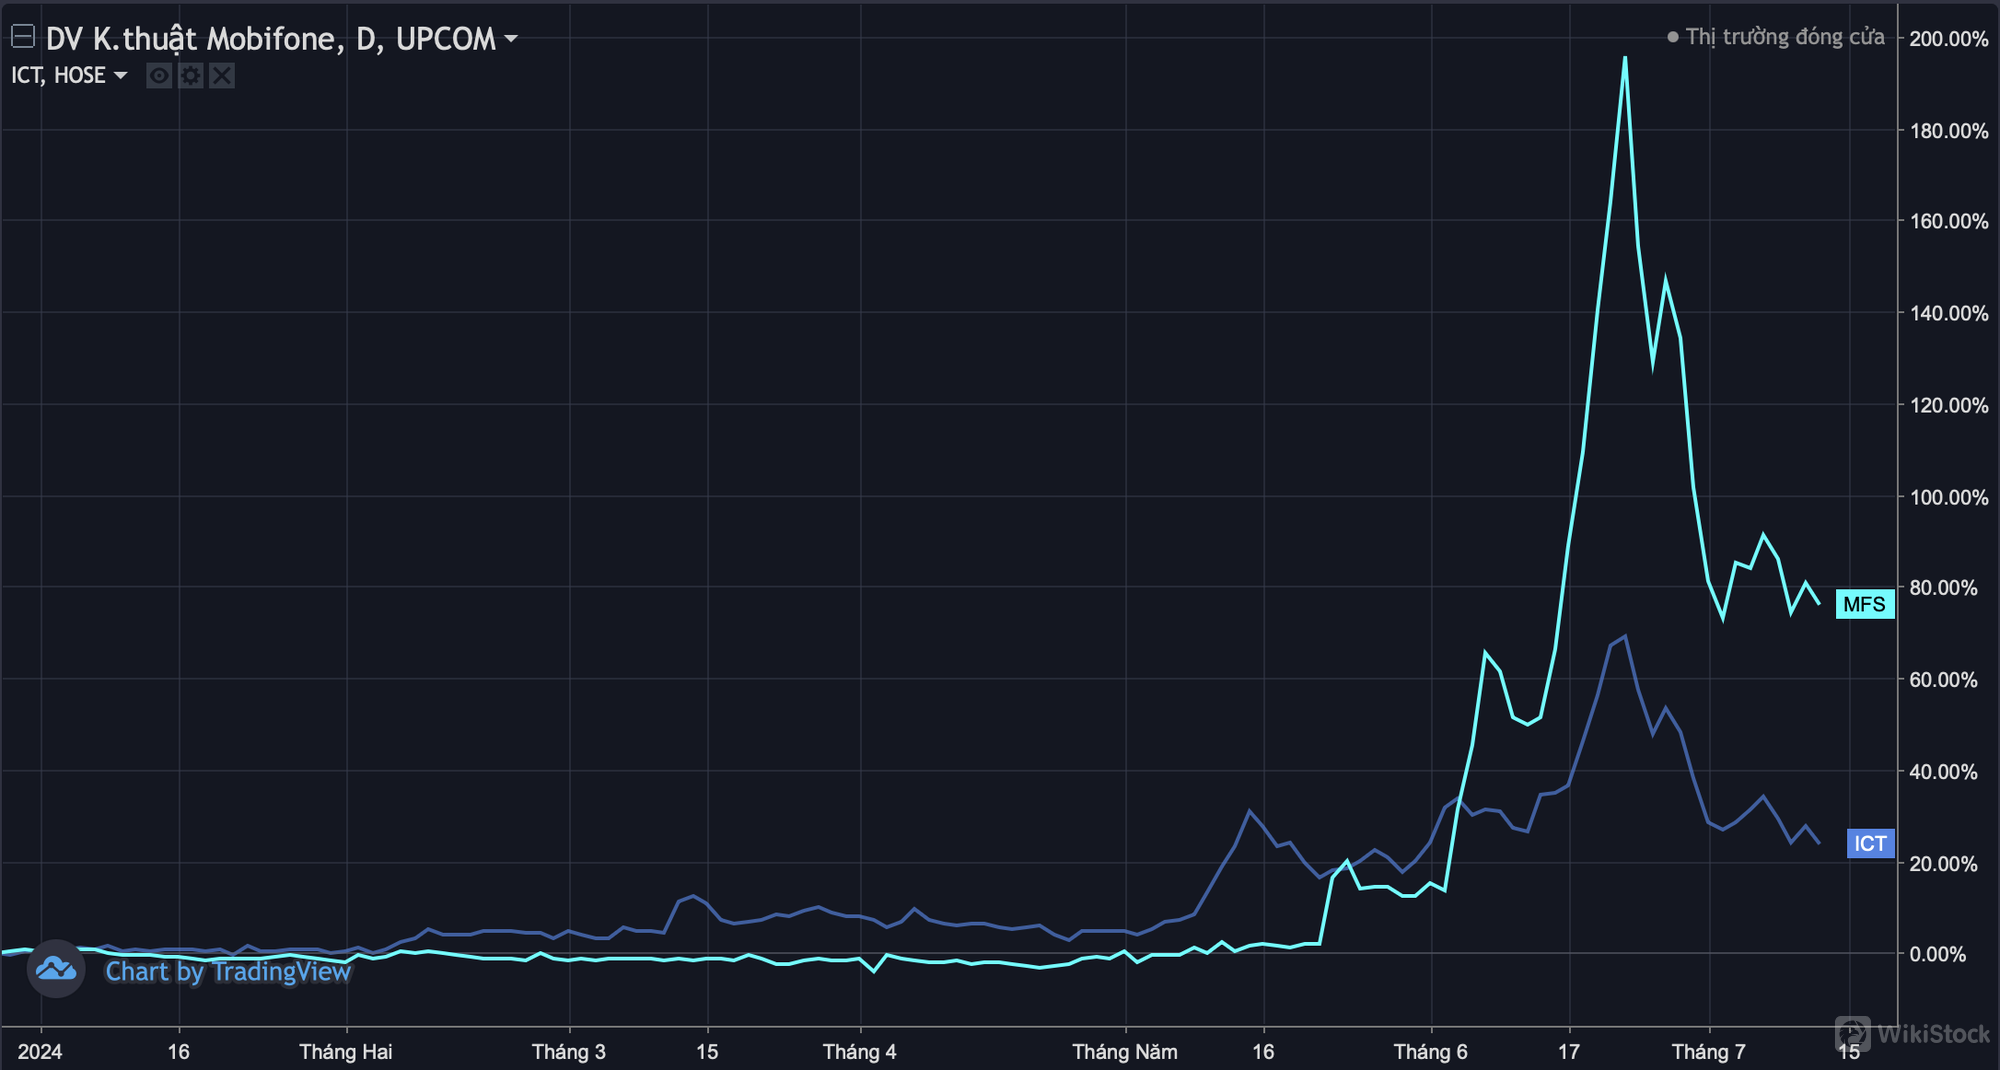Toggle visibility of the ICT series with the eye icon
The image size is (2000, 1070).
click(x=159, y=76)
